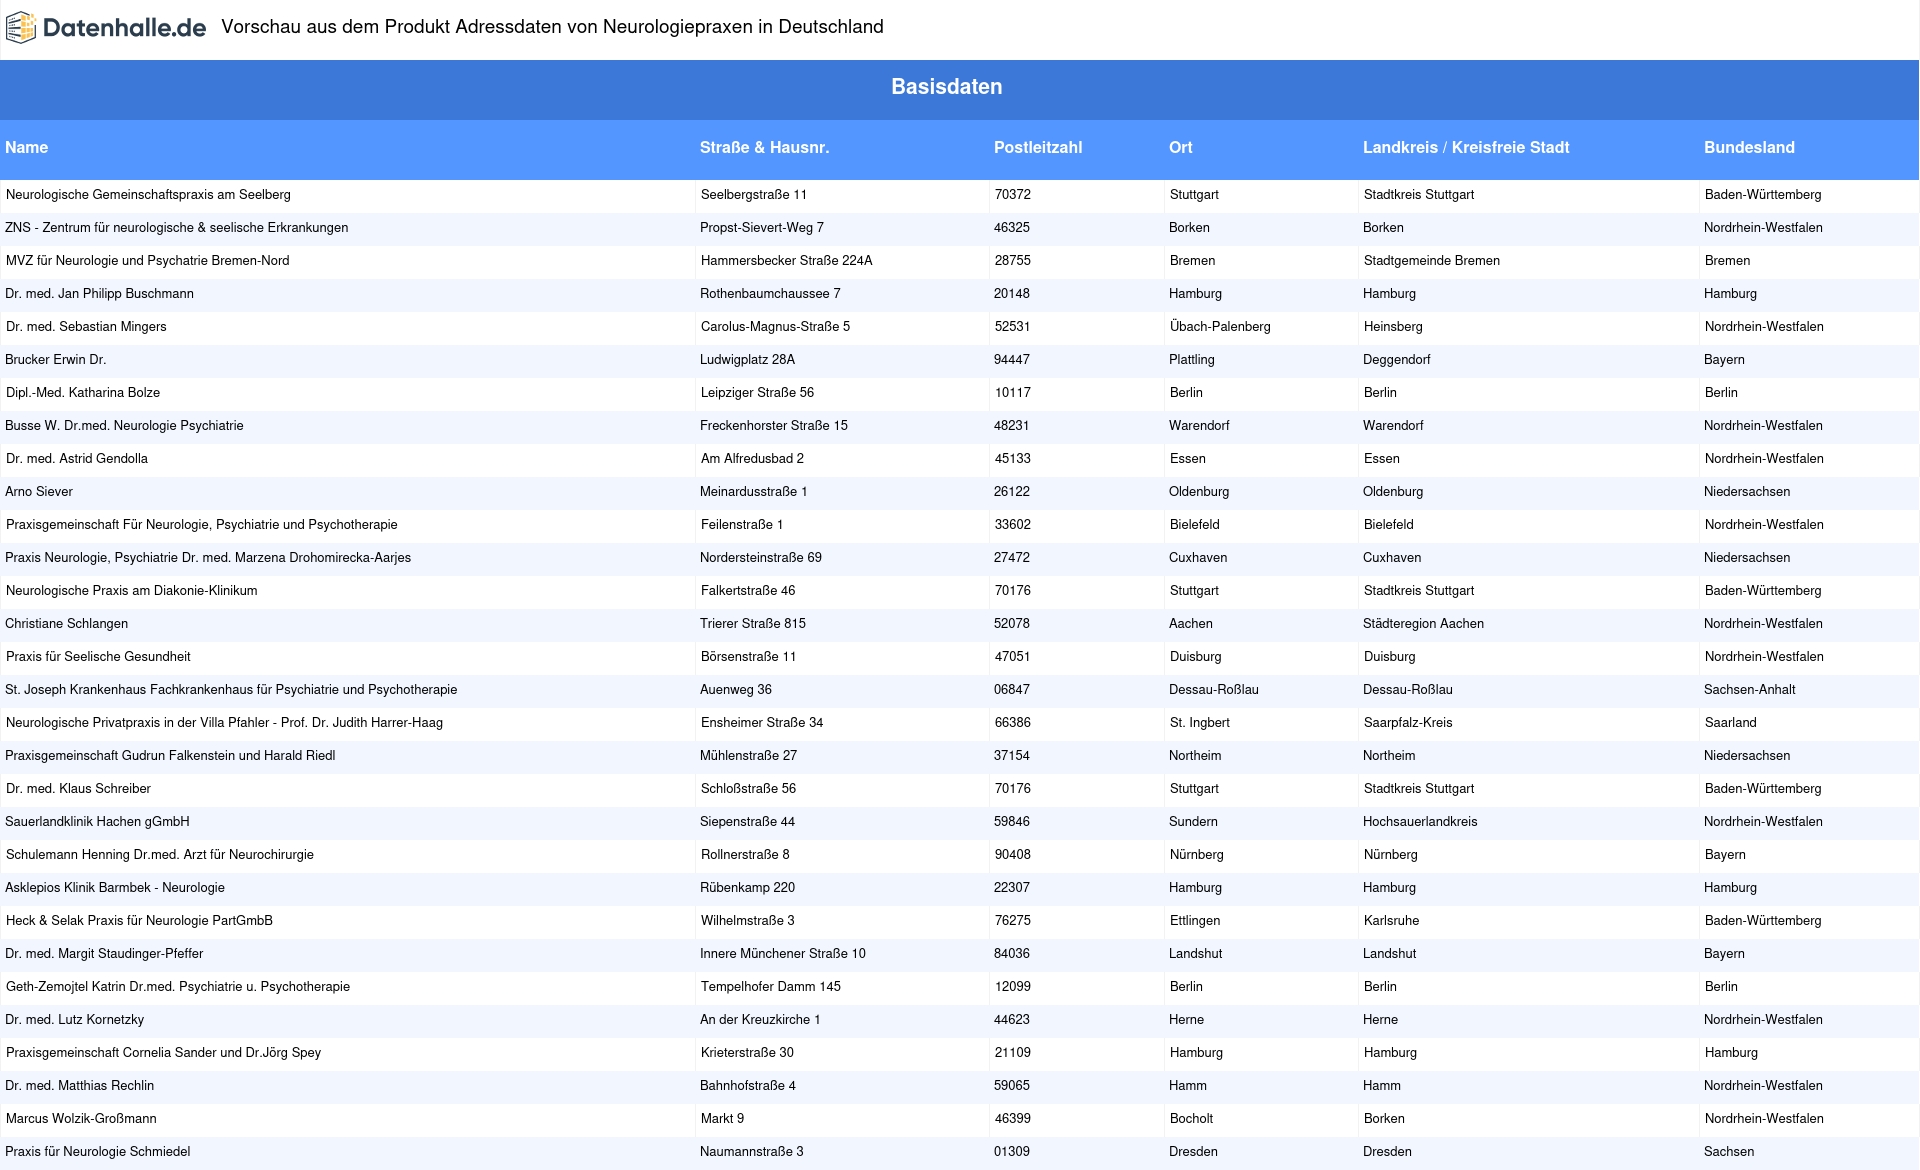Click Sauerlandklinik Hachen gGmbH
This screenshot has width=1920, height=1170.
97,822
